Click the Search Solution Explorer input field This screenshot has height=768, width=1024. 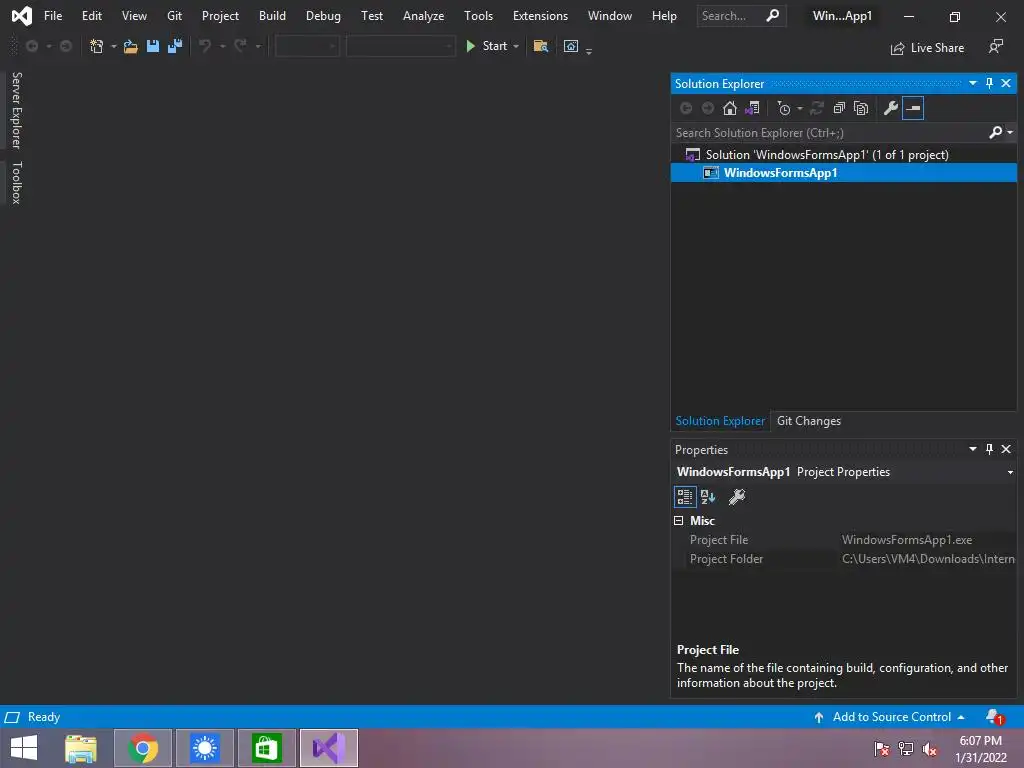tap(829, 133)
